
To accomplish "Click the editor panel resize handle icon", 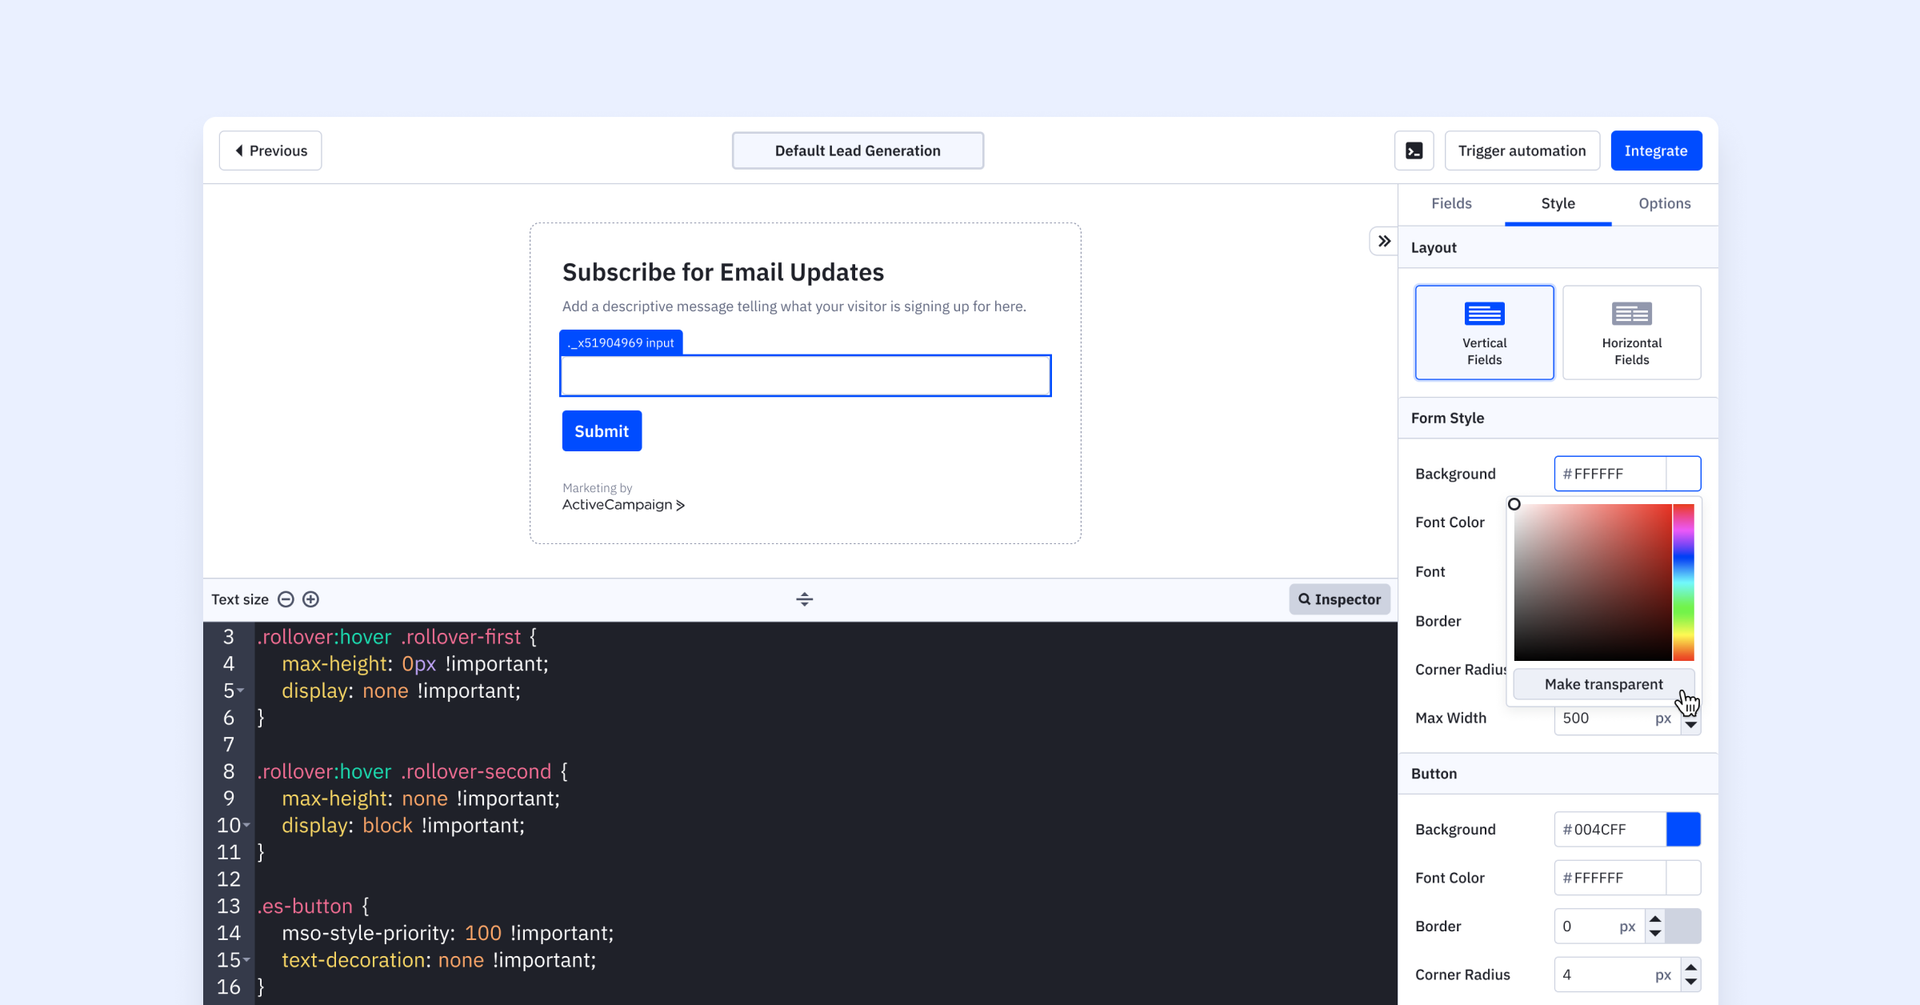I will click(x=804, y=599).
